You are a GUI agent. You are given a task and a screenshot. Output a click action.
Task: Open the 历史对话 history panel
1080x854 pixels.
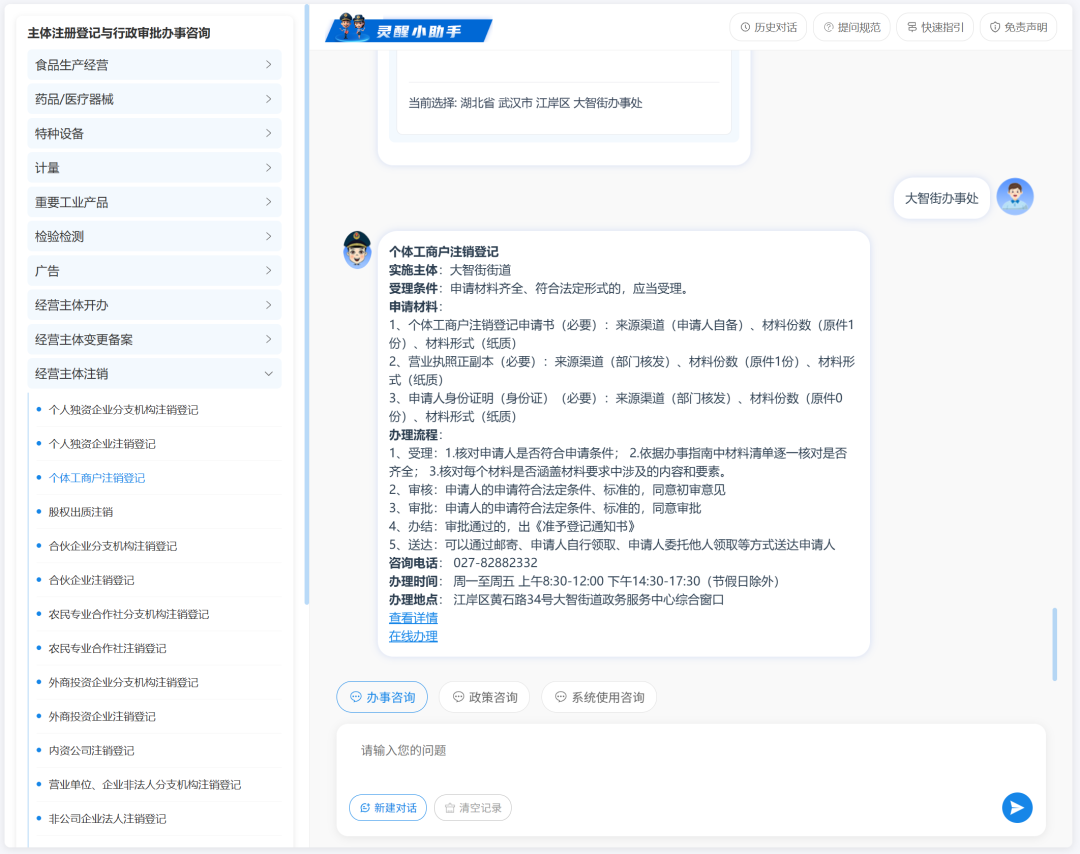pyautogui.click(x=767, y=27)
